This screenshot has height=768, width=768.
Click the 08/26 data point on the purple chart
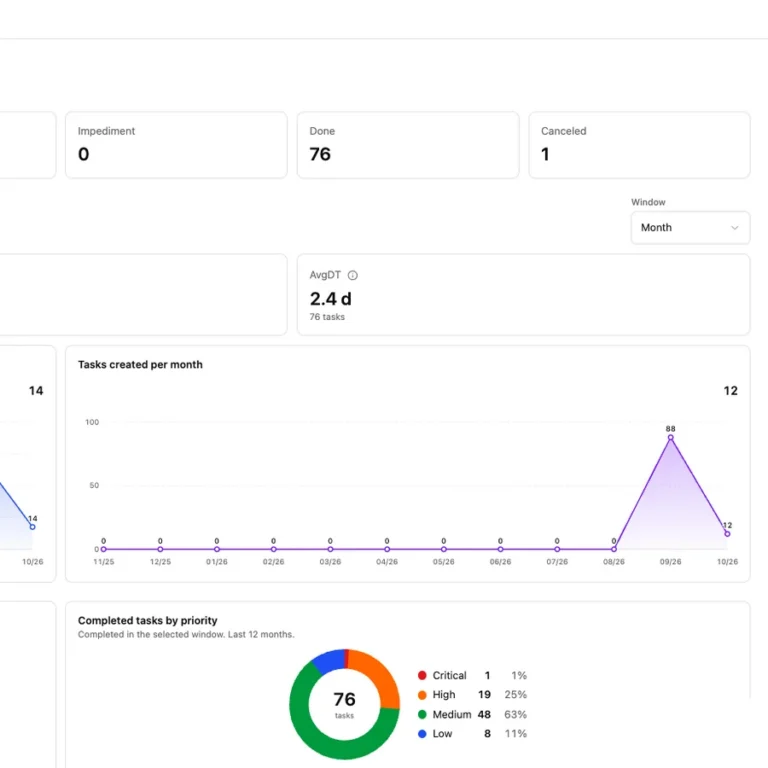614,549
